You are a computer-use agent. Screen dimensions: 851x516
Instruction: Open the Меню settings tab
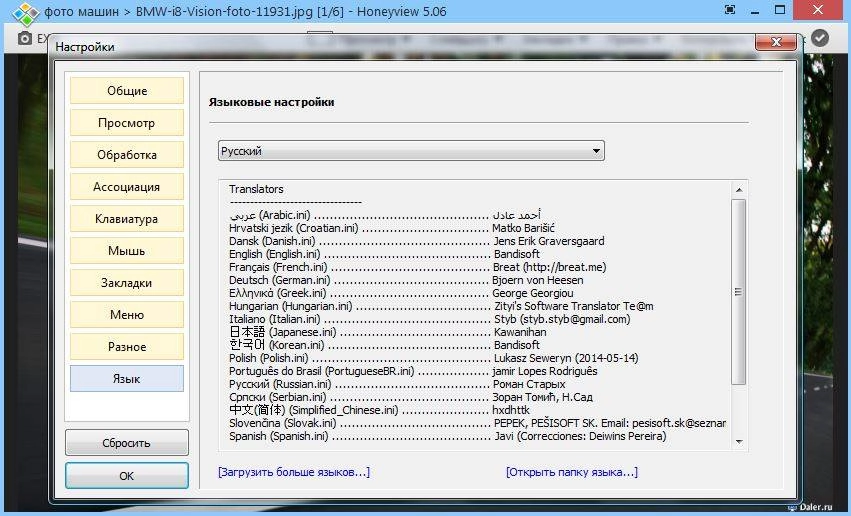[127, 315]
